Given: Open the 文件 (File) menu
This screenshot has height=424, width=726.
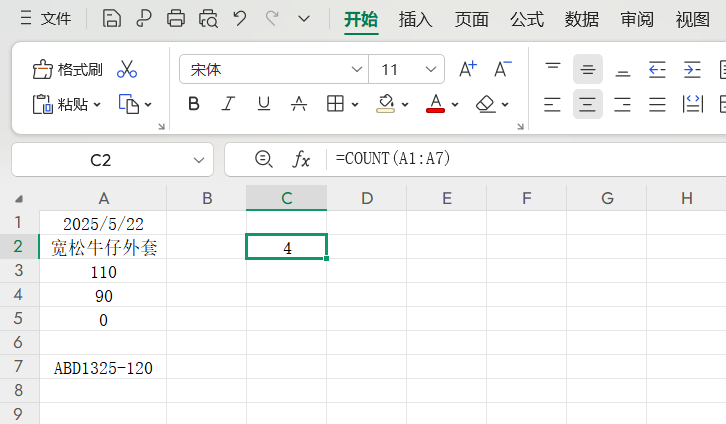Looking at the screenshot, I should pos(46,19).
